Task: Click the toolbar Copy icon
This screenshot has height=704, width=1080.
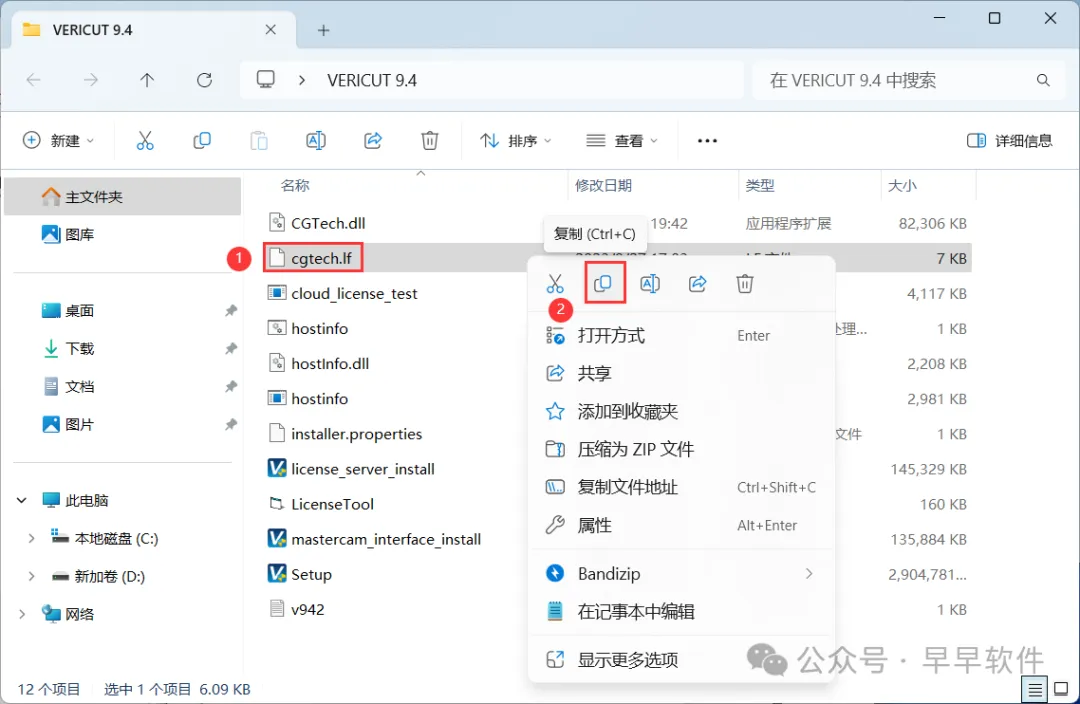Action: point(202,141)
